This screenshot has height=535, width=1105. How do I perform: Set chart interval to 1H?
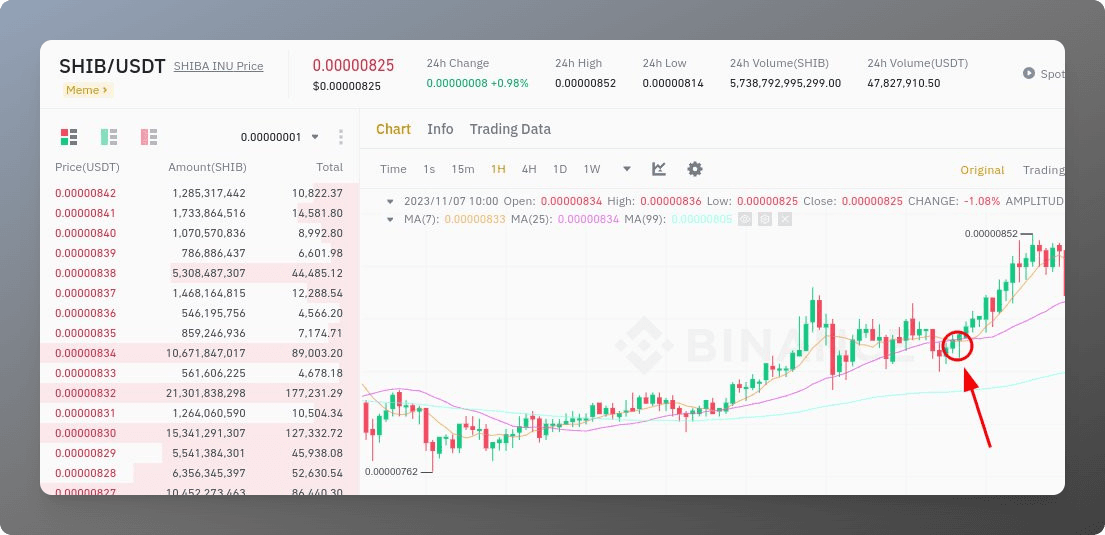[498, 169]
